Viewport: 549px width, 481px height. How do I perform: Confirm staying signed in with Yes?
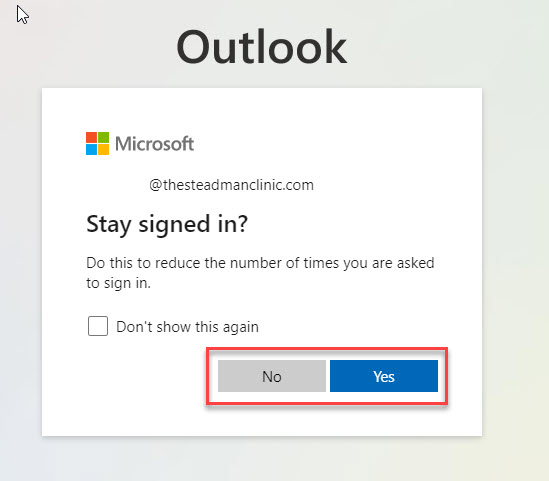(x=384, y=376)
